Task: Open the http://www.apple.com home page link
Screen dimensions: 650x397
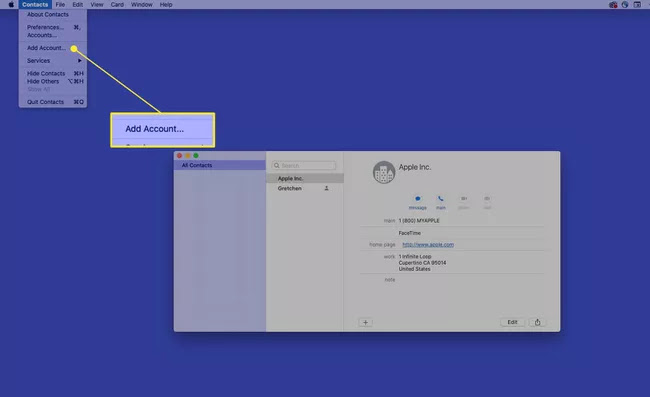Action: 428,244
